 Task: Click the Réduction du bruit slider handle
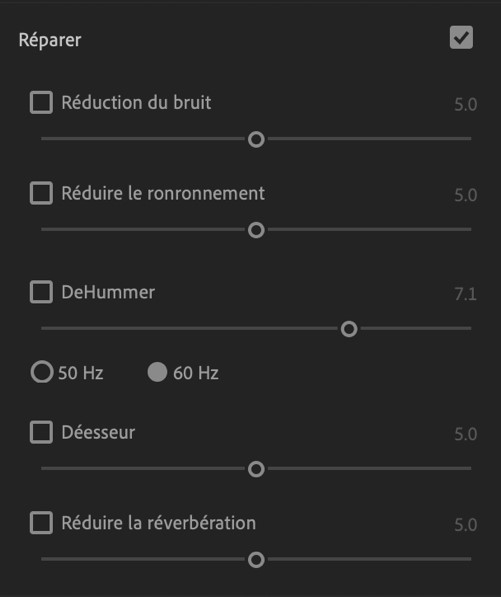[256, 139]
